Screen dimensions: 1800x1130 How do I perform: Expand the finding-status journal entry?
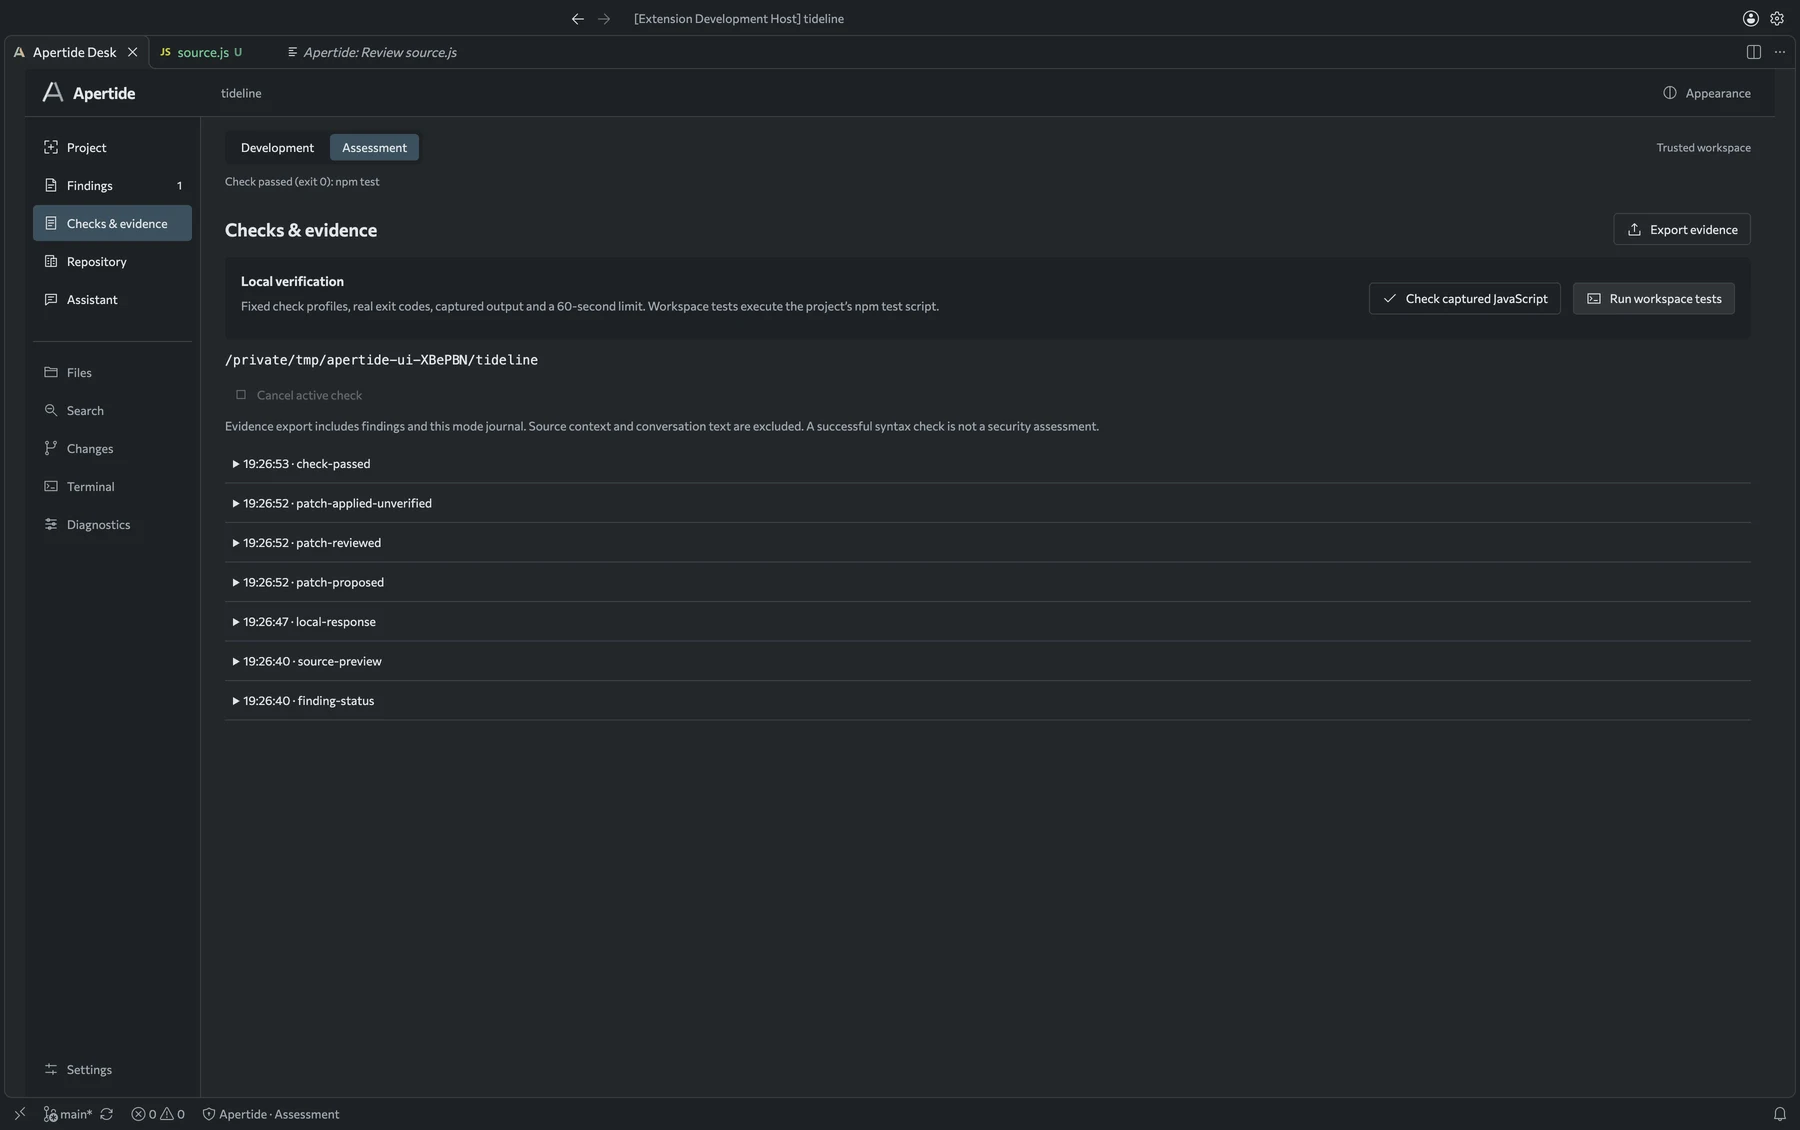[x=988, y=701]
